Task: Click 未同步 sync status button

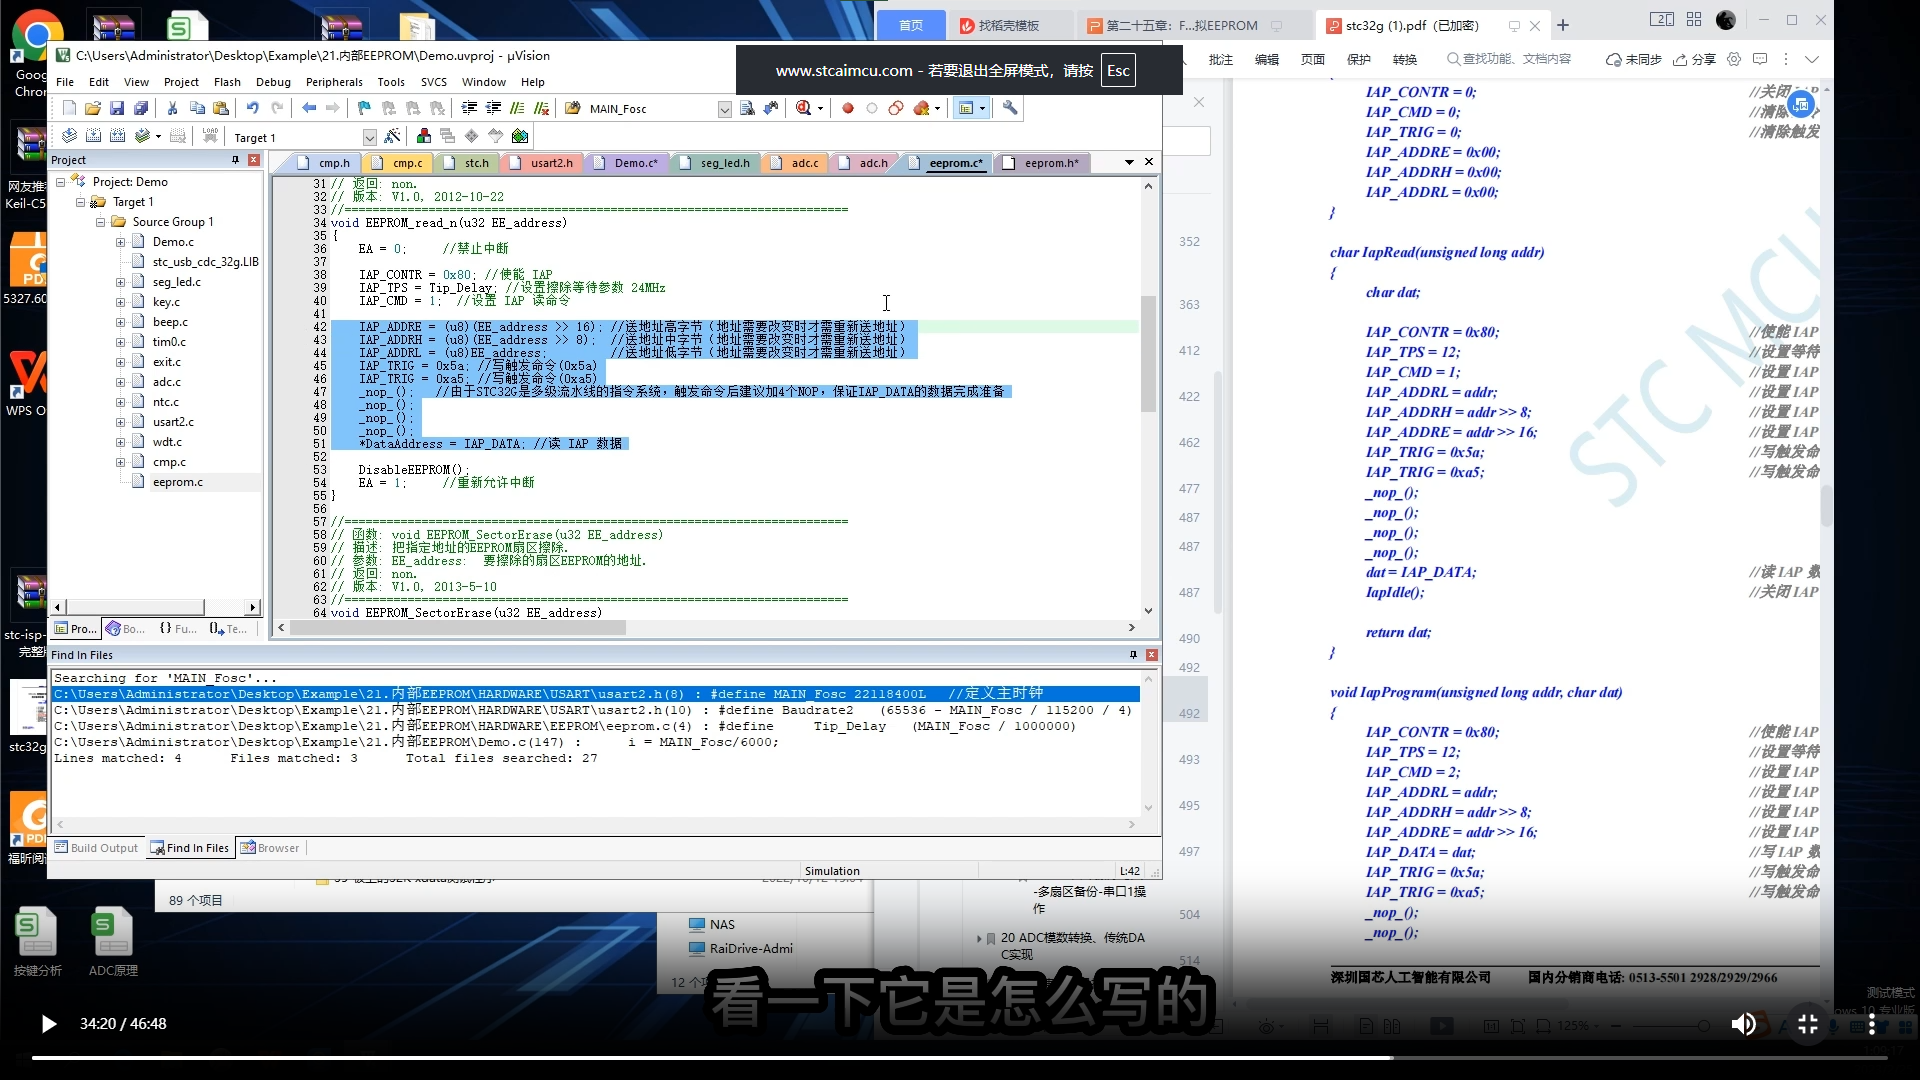Action: tap(1633, 59)
